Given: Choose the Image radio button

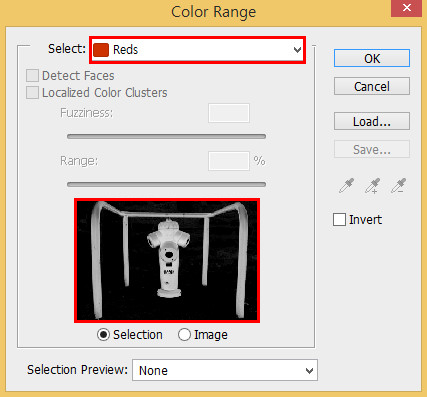Looking at the screenshot, I should [184, 334].
